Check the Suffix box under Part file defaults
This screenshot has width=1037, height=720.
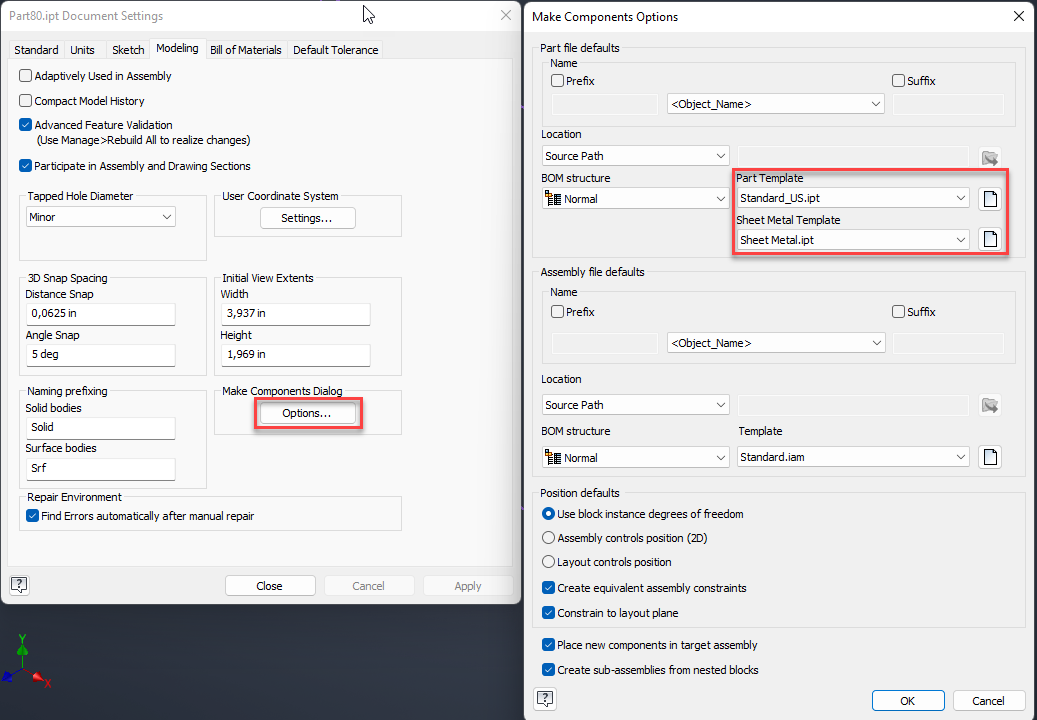coord(898,80)
